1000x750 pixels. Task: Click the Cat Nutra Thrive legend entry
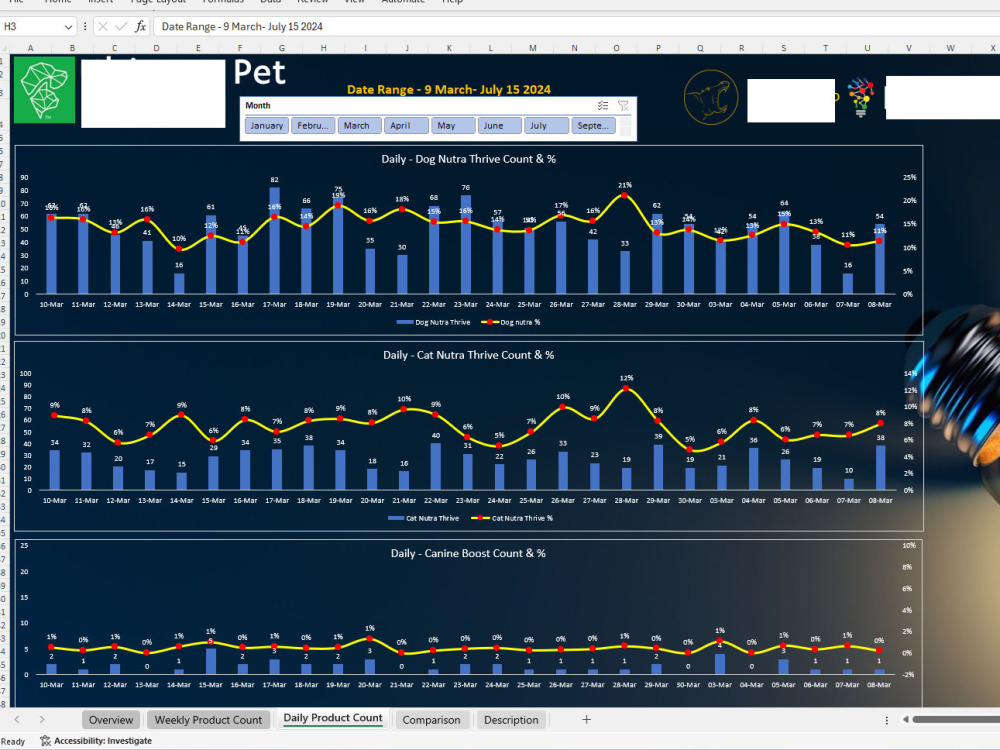tap(423, 518)
